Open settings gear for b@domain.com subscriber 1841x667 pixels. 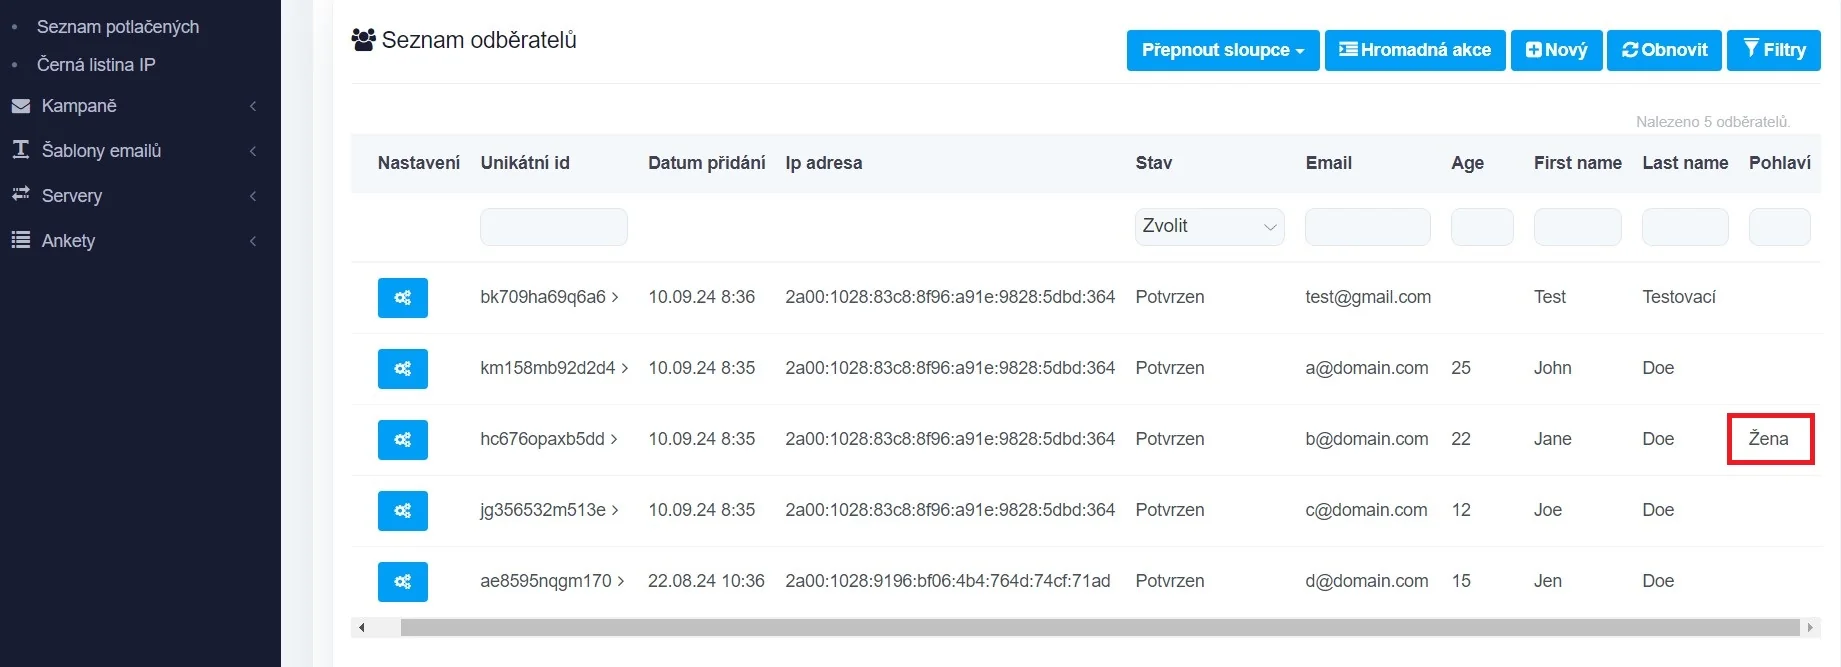(x=402, y=440)
